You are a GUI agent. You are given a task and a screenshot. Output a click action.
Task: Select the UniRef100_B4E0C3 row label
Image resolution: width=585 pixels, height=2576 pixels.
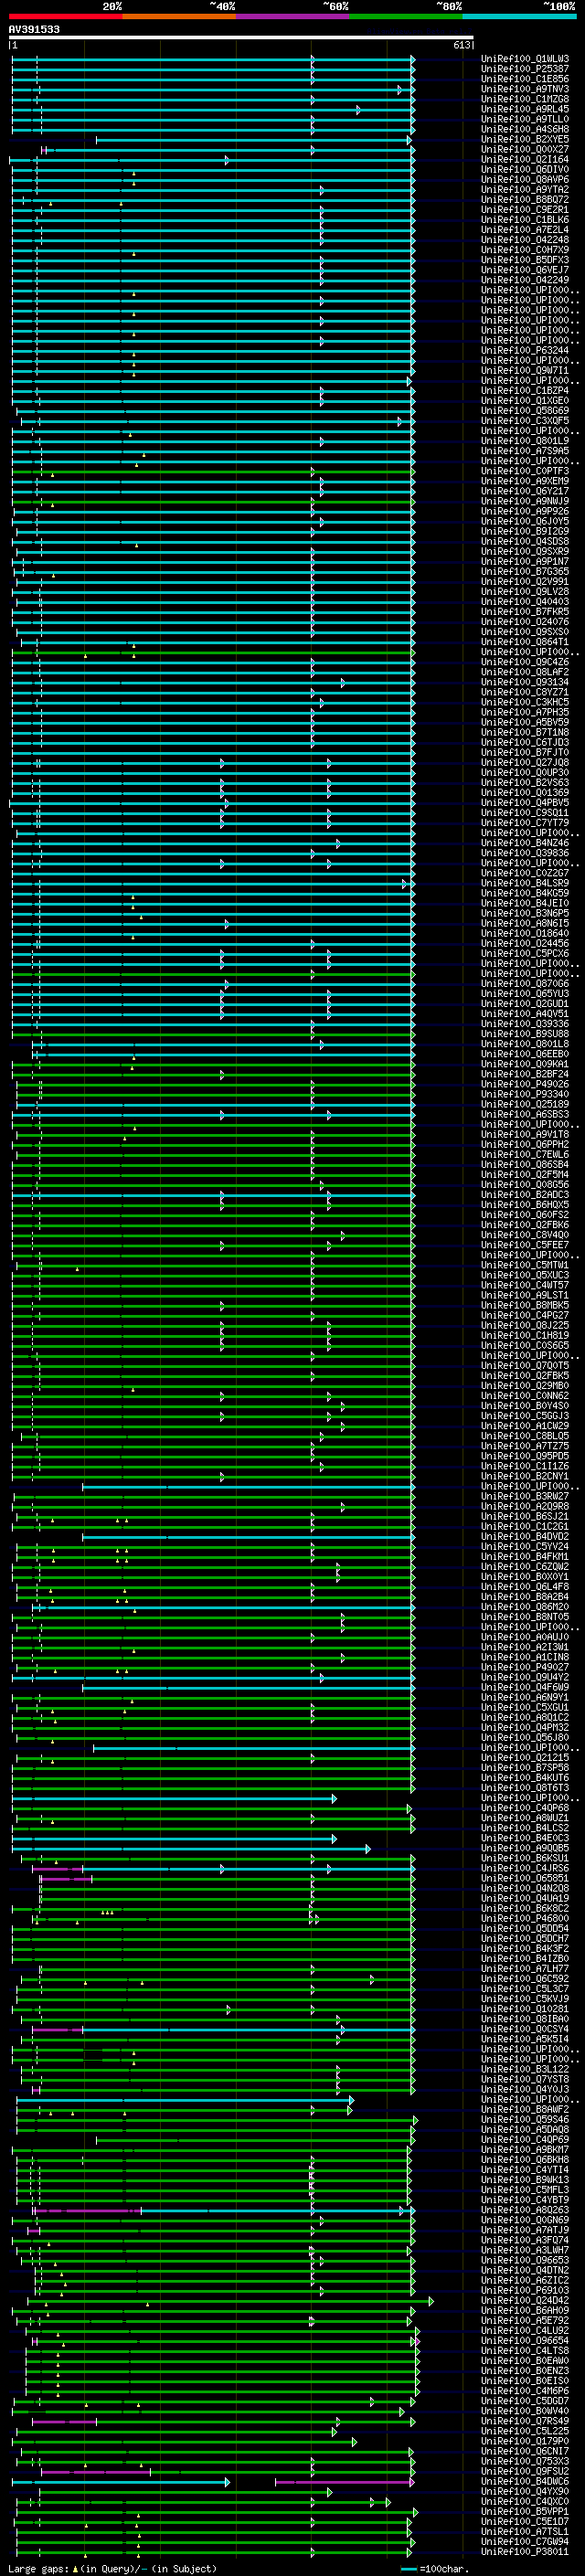[525, 1838]
